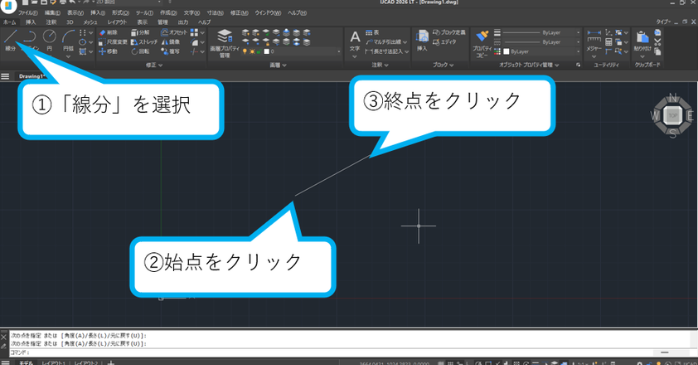698x365 pixels.
Task: Click the white ByLayer color swatch
Action: click(x=506, y=52)
